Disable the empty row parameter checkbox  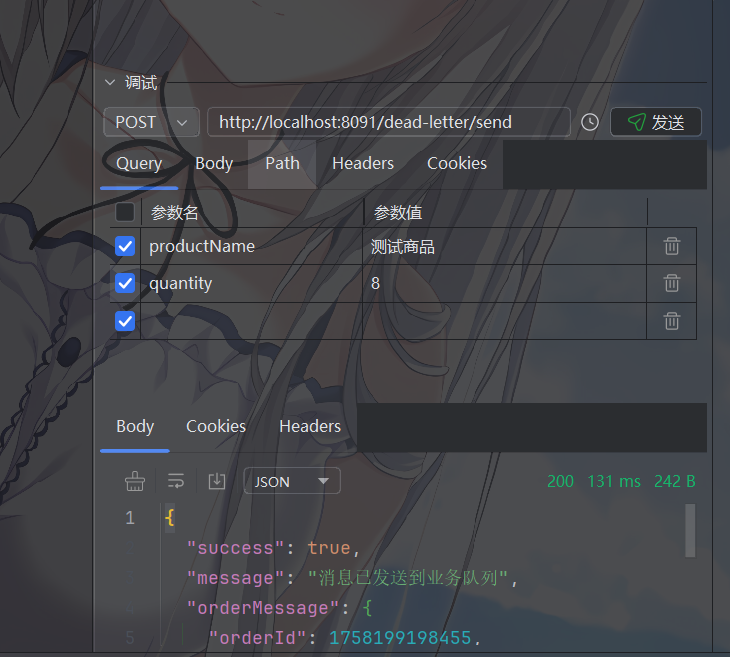[x=125, y=321]
